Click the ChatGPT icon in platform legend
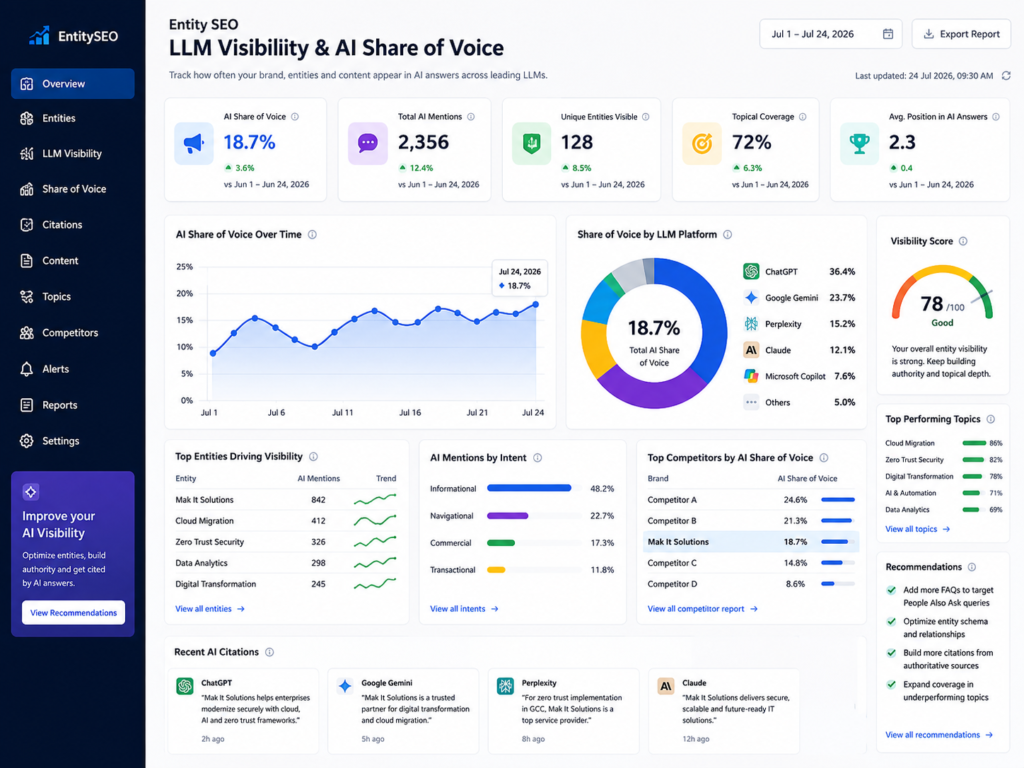Image resolution: width=1024 pixels, height=768 pixels. (x=751, y=271)
